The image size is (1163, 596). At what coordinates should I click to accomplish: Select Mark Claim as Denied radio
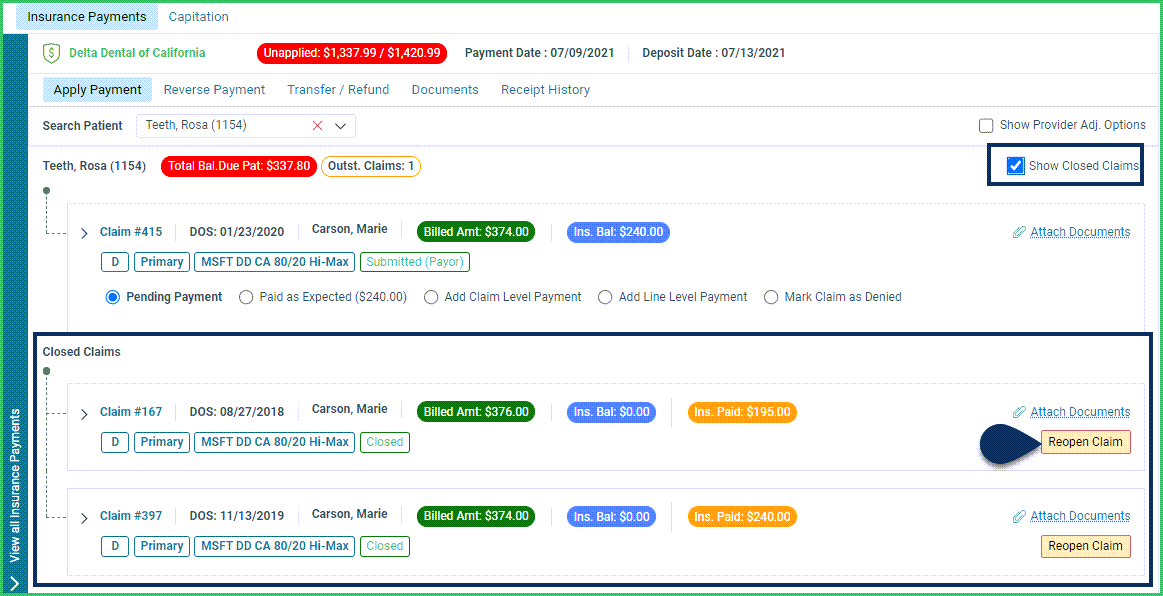coord(771,297)
